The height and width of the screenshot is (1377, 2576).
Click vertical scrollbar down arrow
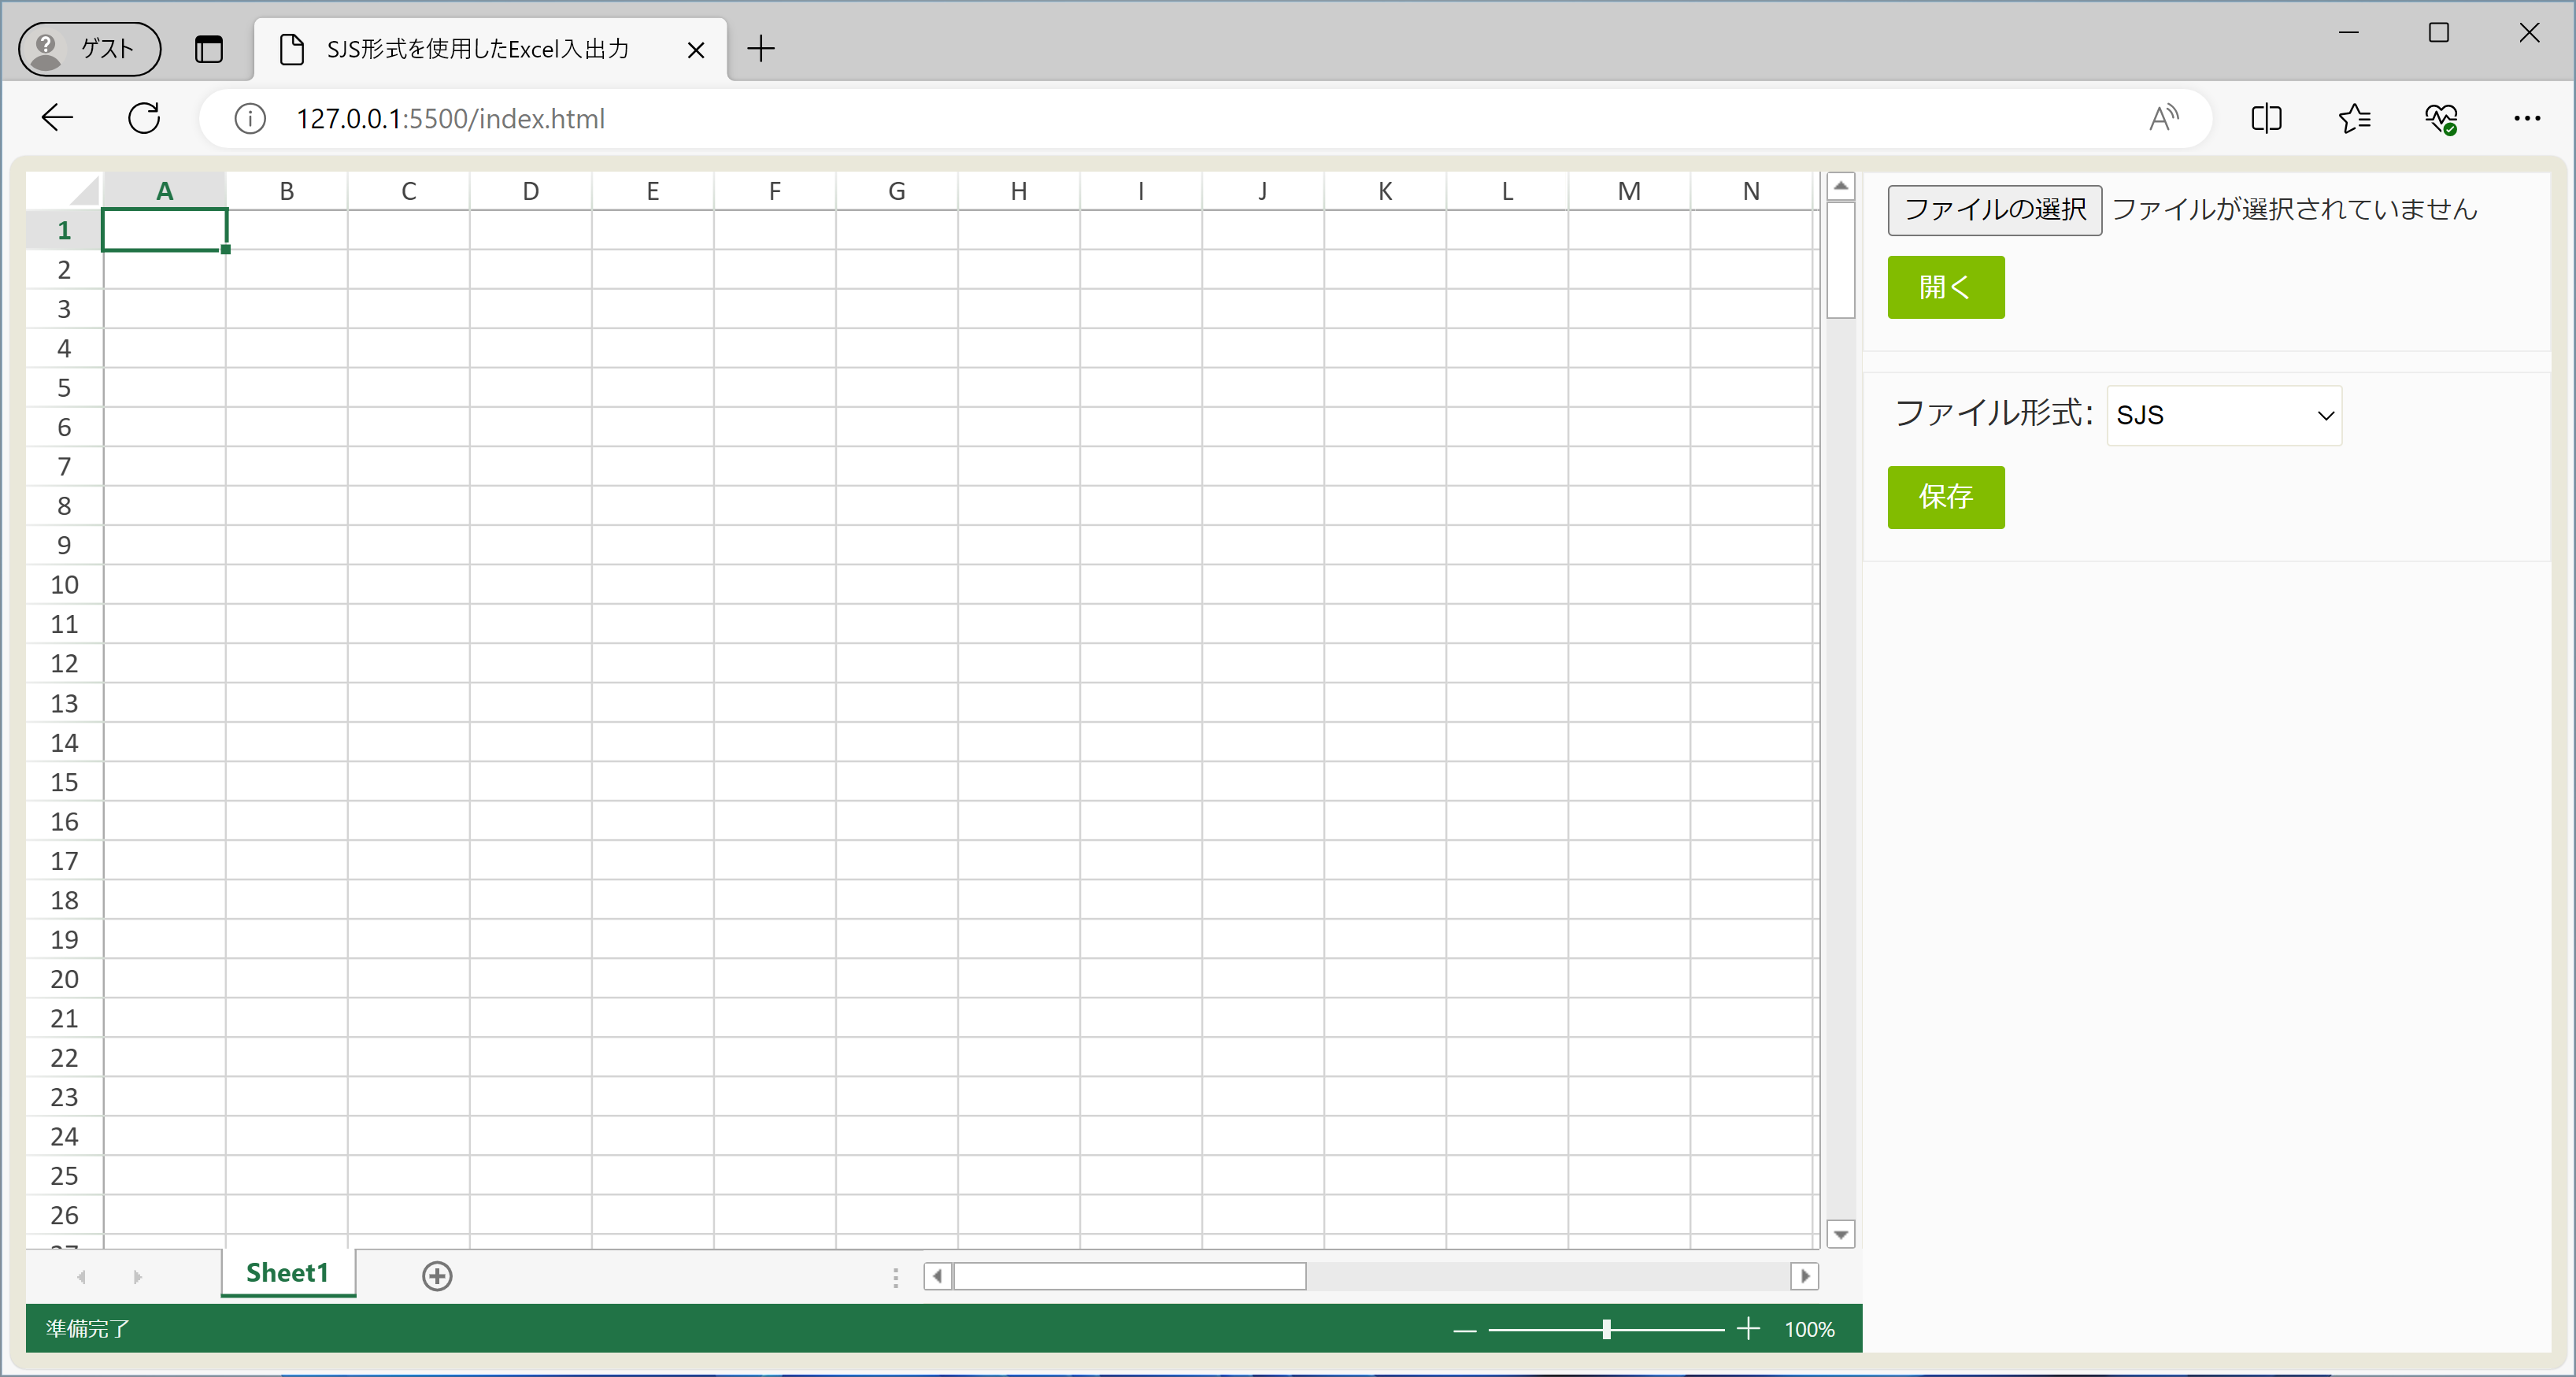(x=1841, y=1235)
